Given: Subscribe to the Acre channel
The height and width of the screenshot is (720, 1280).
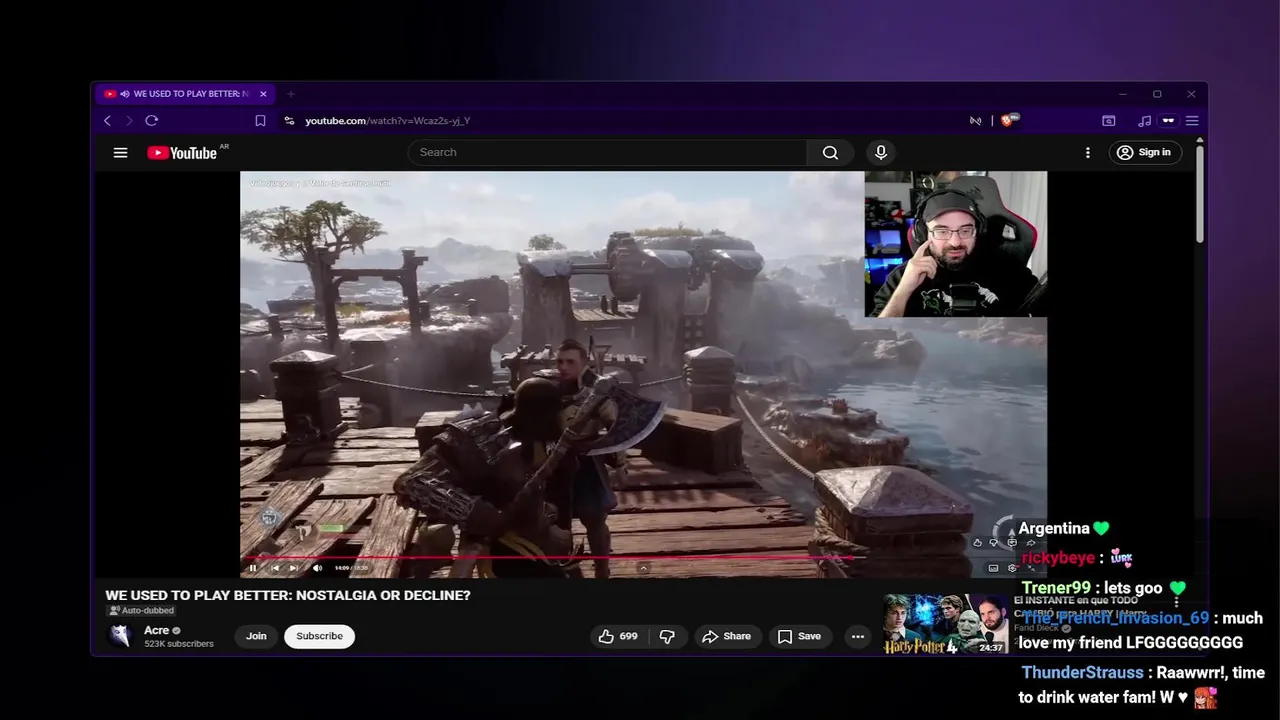Looking at the screenshot, I should point(319,636).
